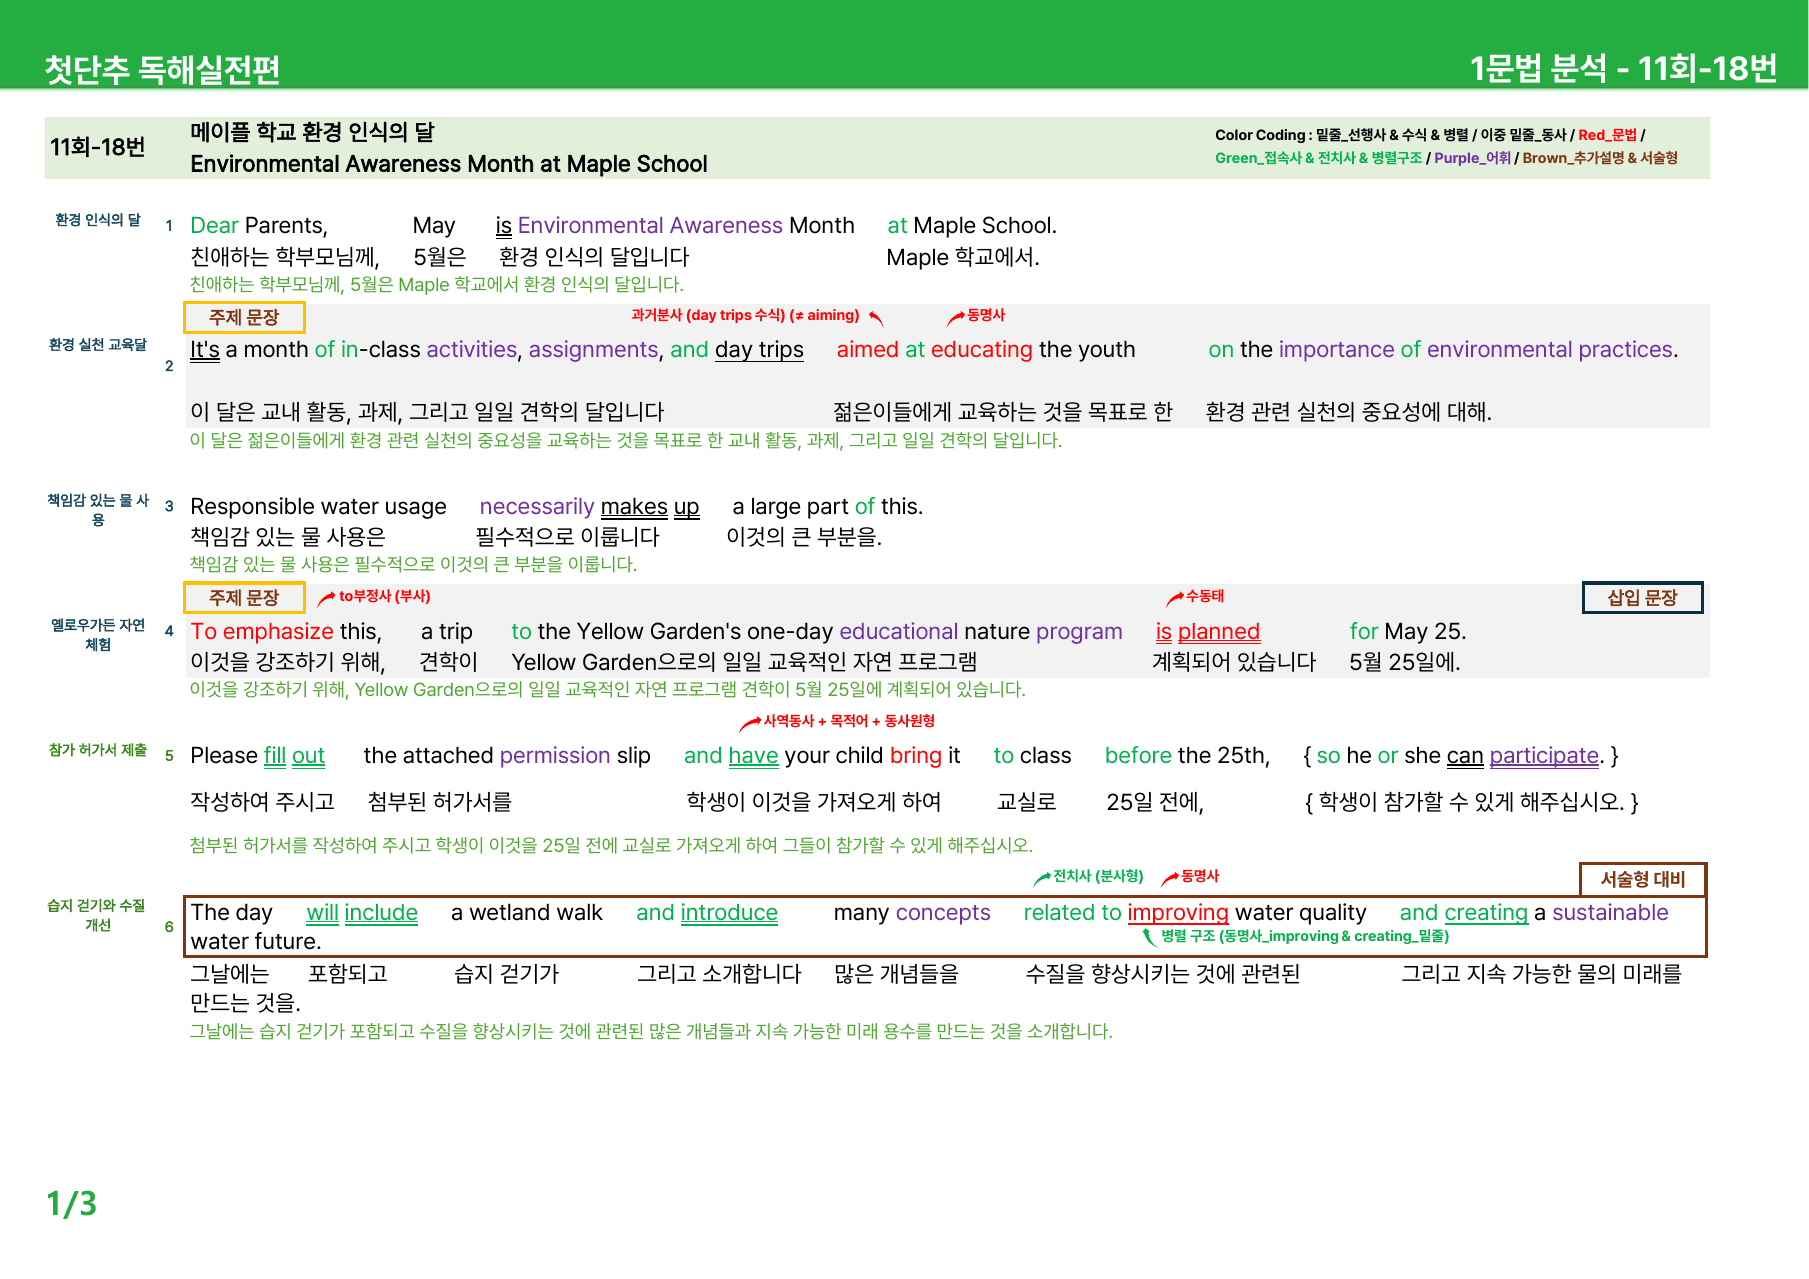Click underlined red 'improving' in sentence 6

[1178, 913]
